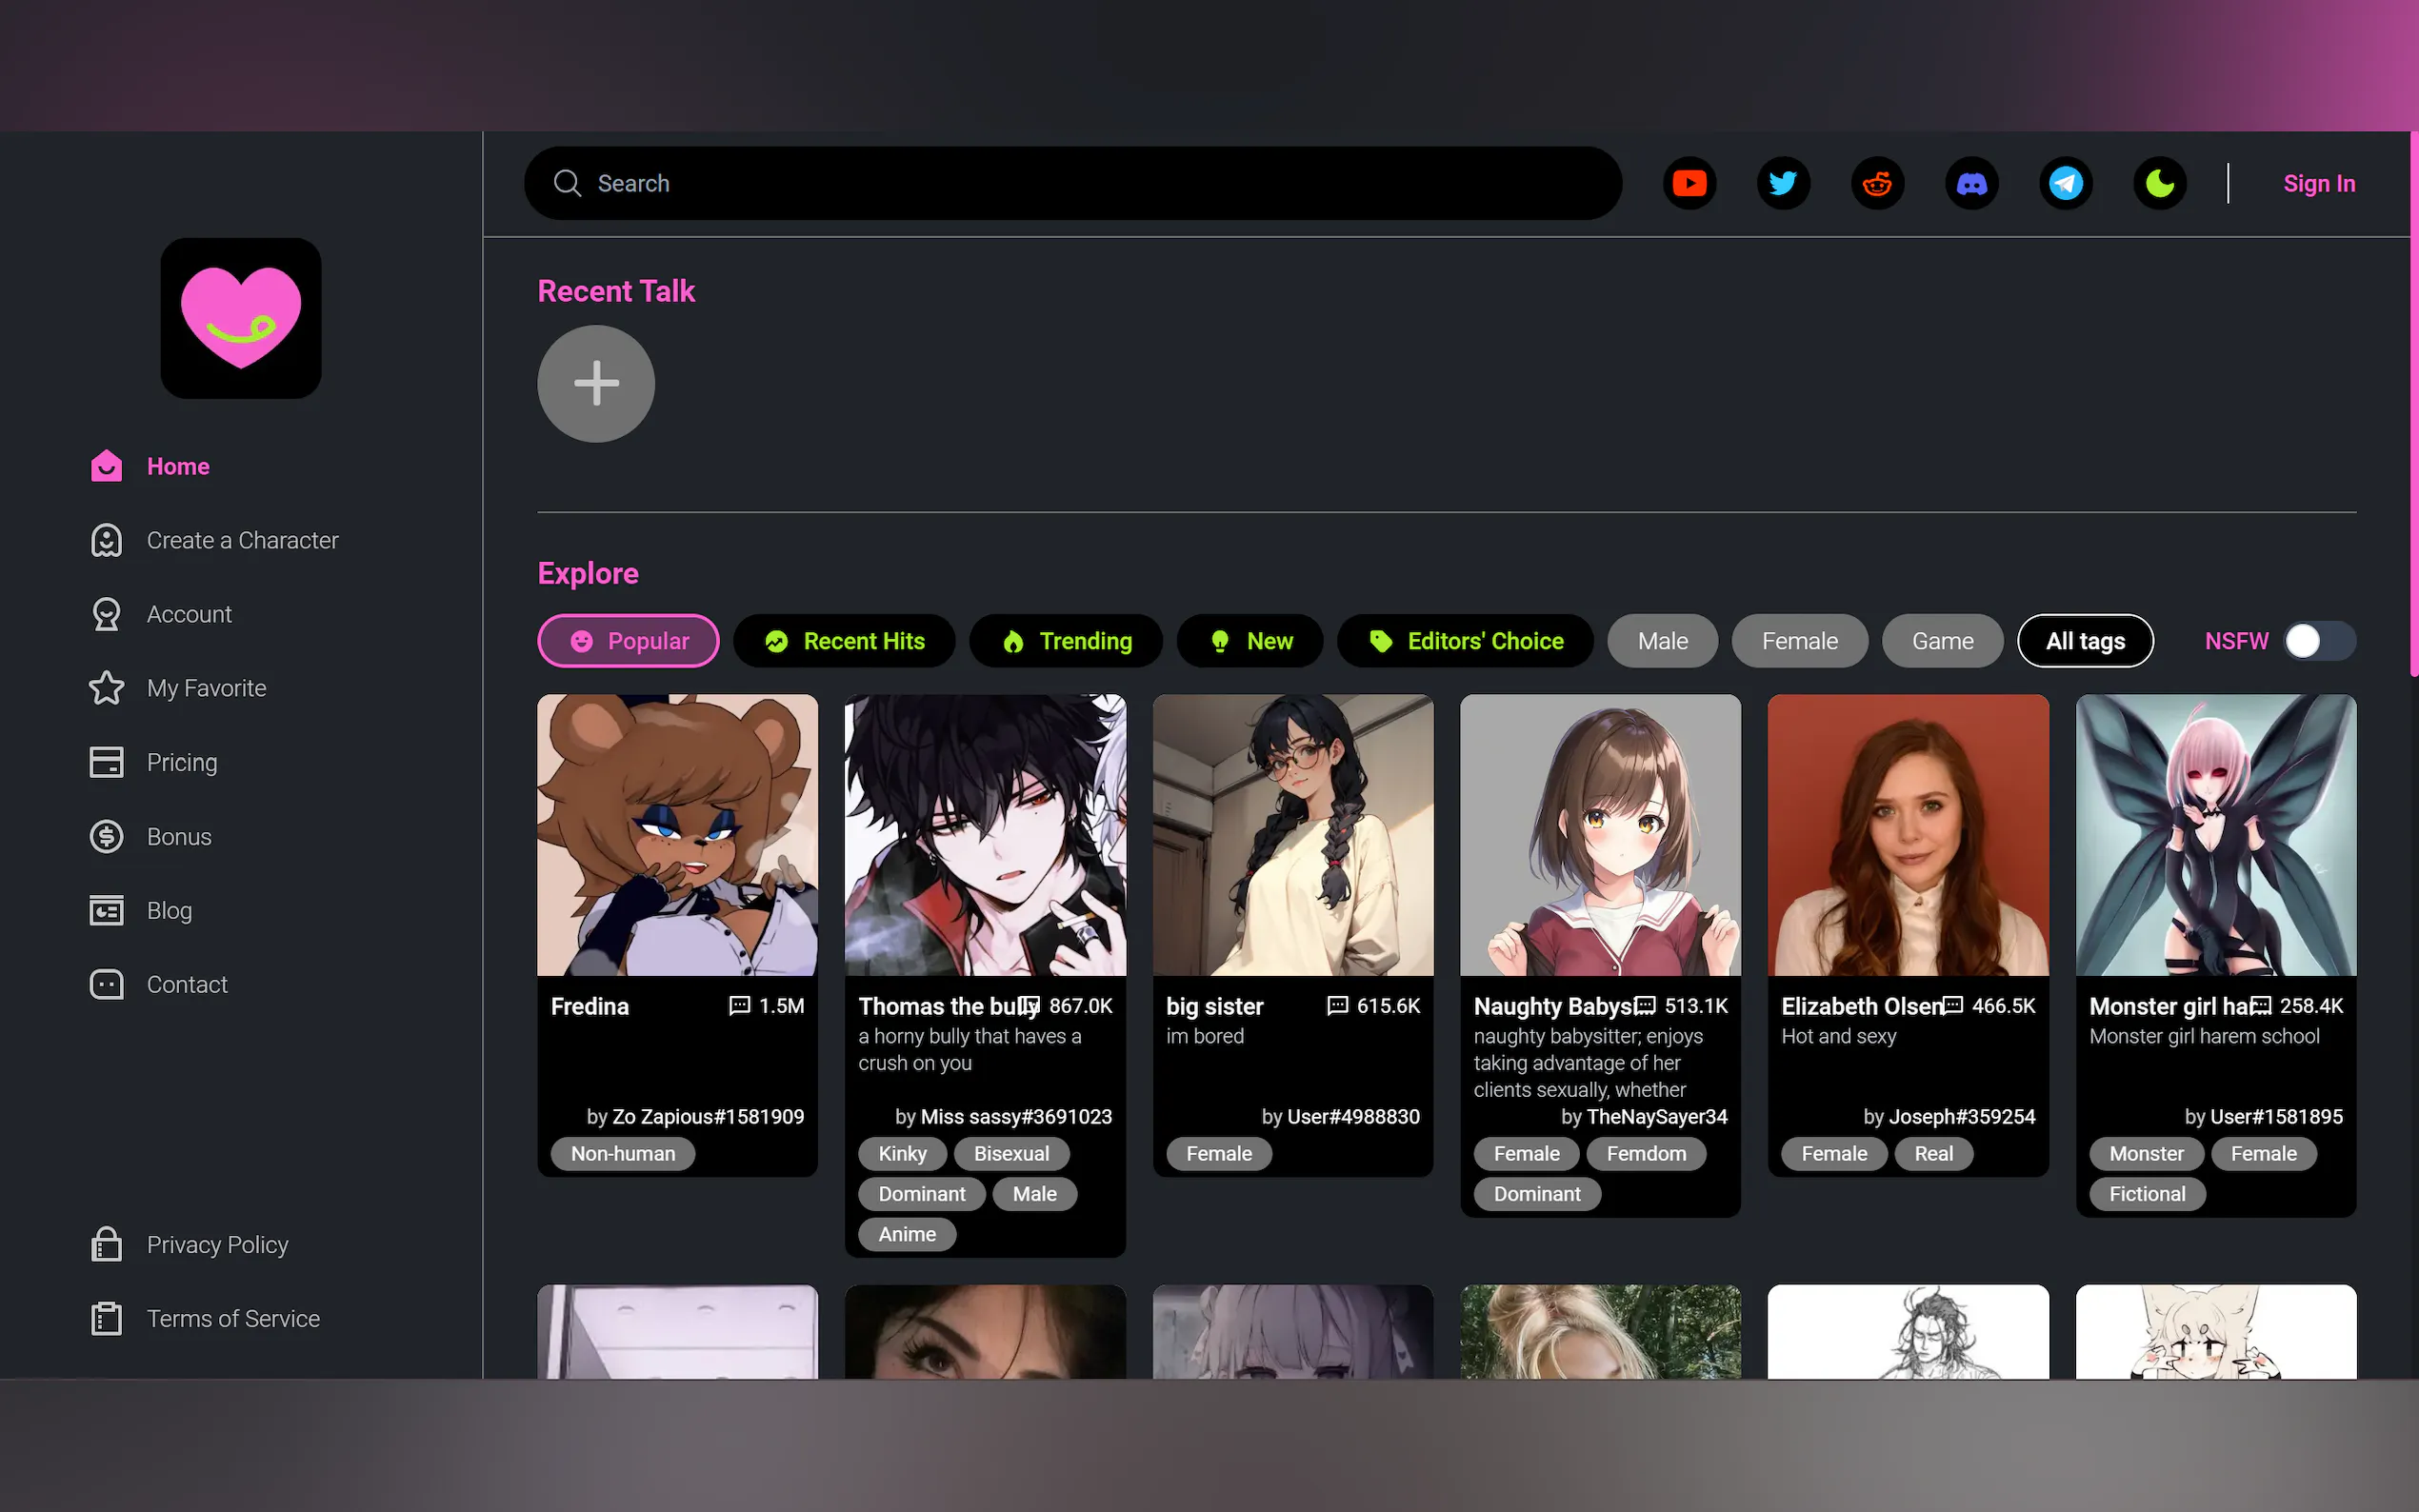Viewport: 2419px width, 1512px height.
Task: Click the heart logo in sidebar
Action: click(241, 318)
